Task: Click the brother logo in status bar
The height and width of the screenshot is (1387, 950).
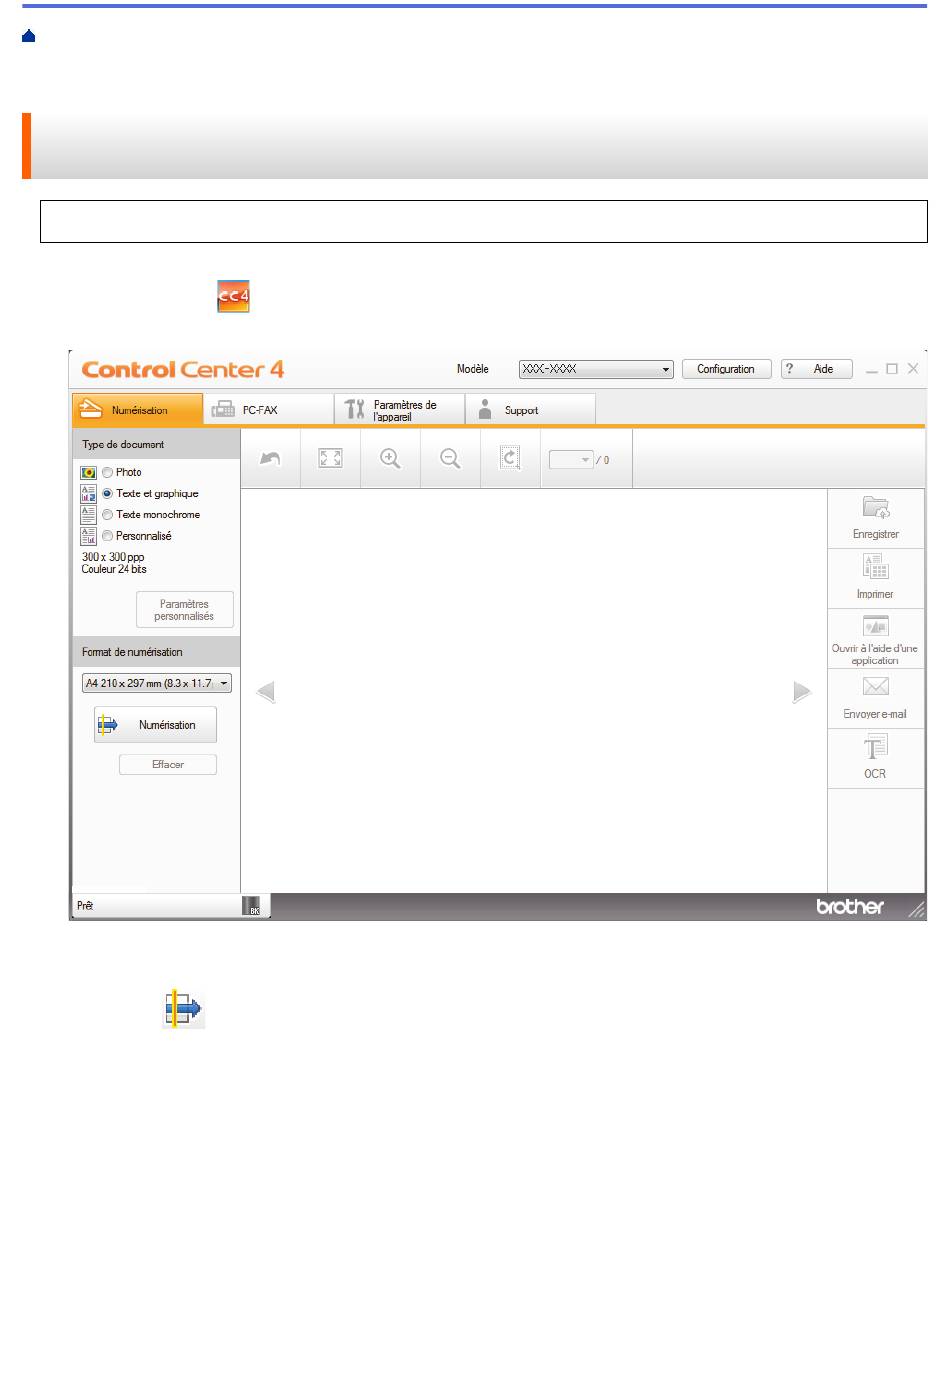Action: point(850,906)
